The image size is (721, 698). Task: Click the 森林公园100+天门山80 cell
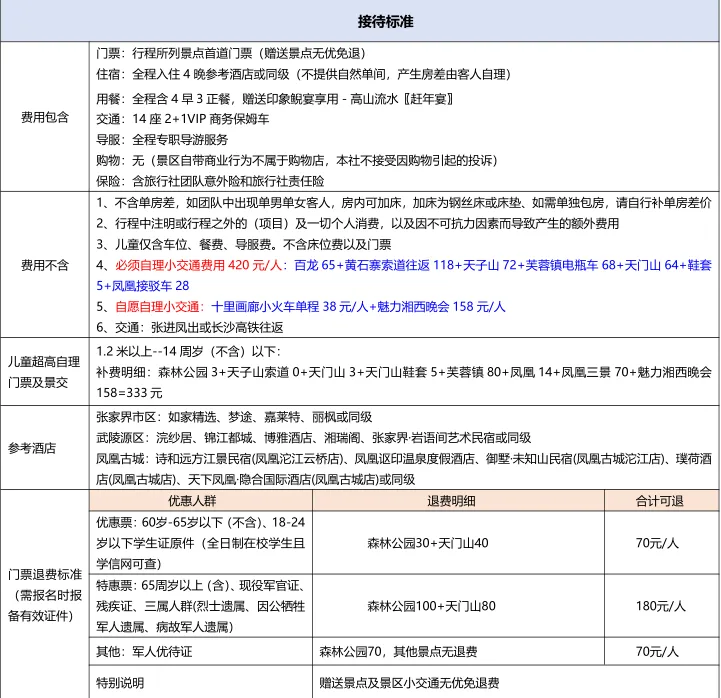(458, 606)
